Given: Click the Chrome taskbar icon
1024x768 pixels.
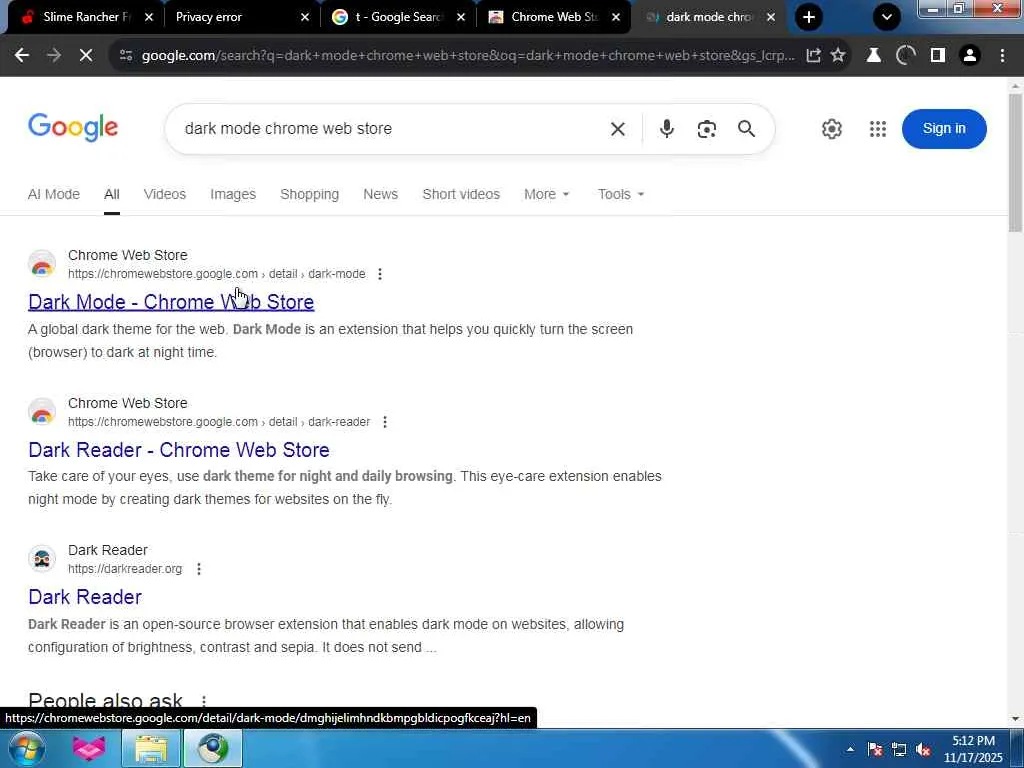Looking at the screenshot, I should click(x=212, y=748).
